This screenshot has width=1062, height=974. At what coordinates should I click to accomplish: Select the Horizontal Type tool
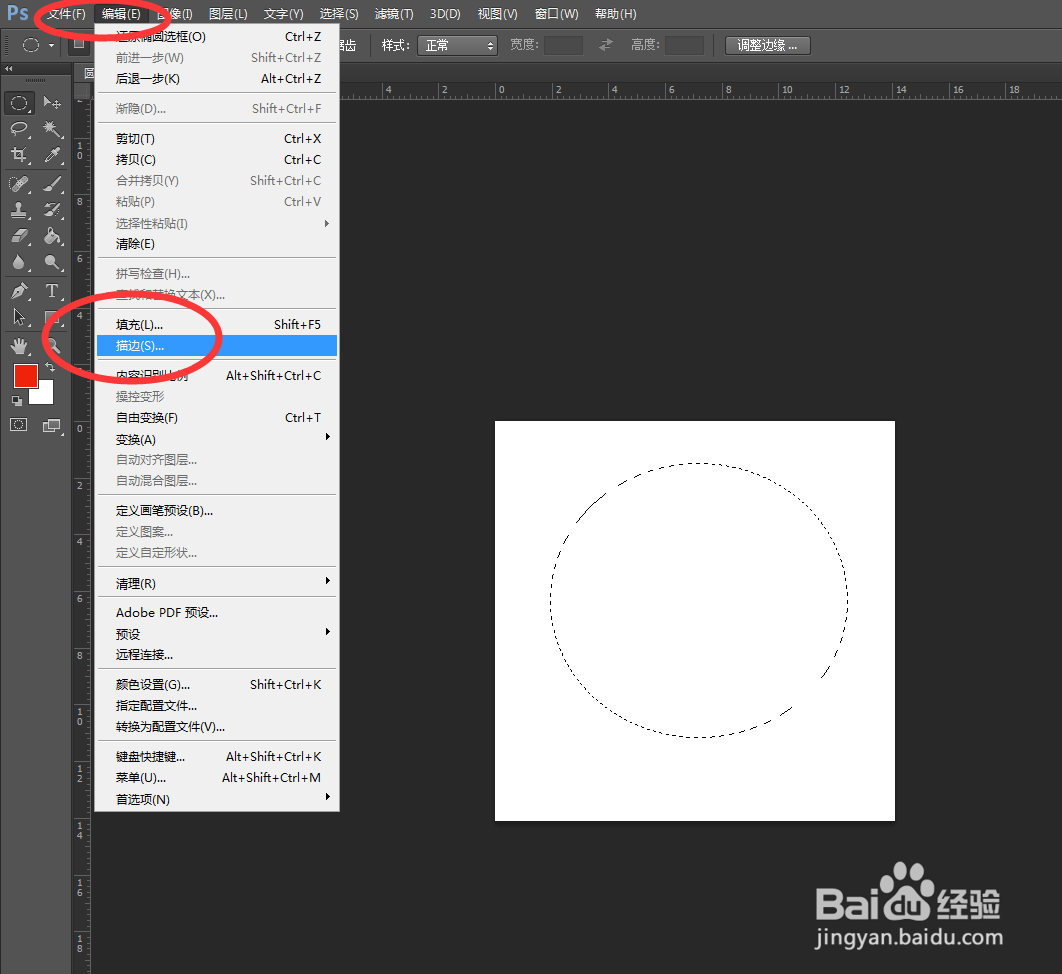[52, 291]
